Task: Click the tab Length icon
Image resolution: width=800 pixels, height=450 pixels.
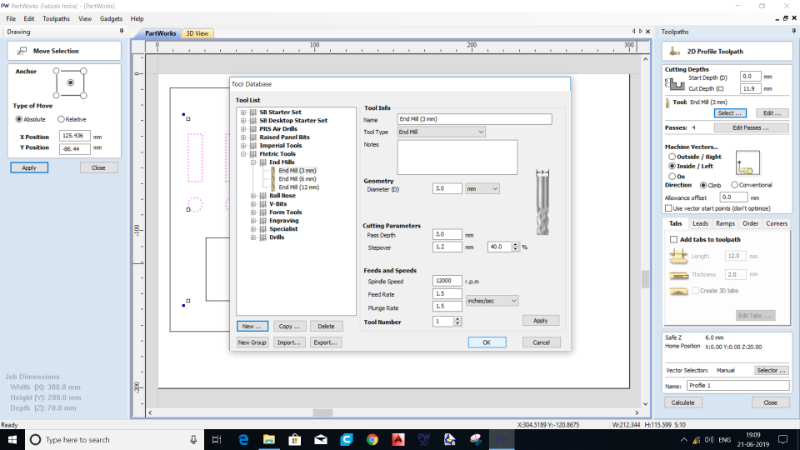Action: click(679, 256)
